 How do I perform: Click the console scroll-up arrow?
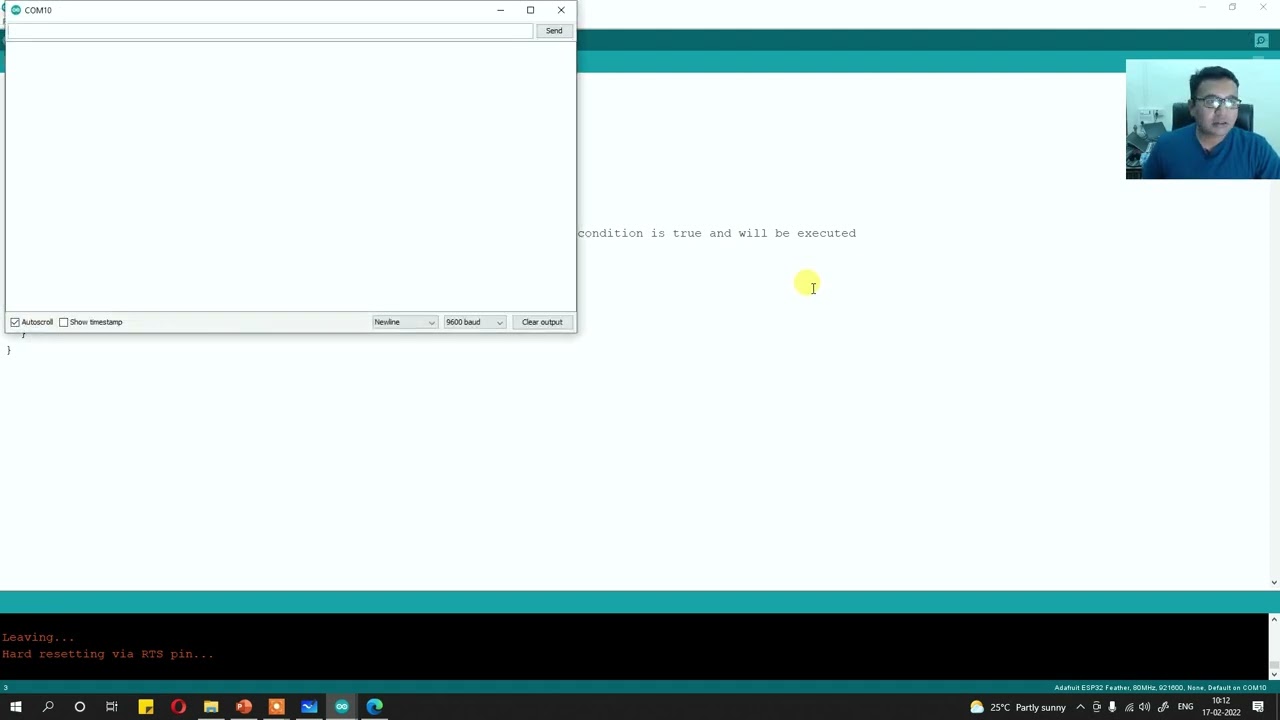click(1274, 620)
